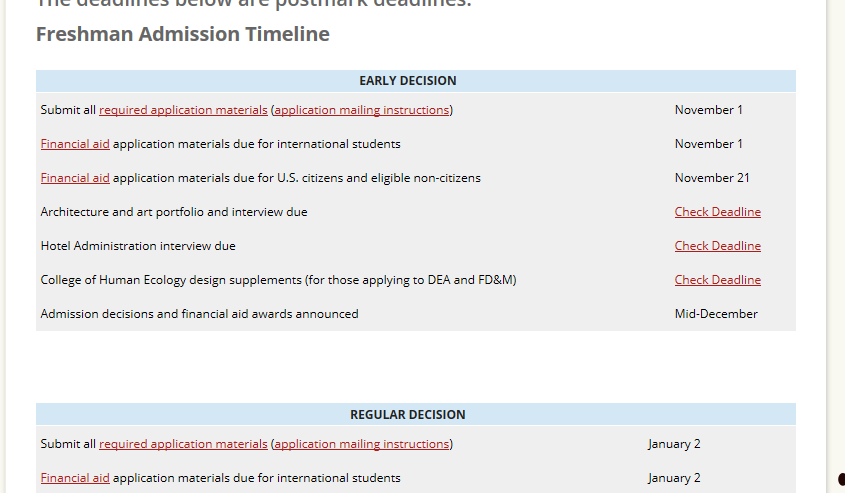
Task: Click the Architecture and art portfolio row text
Action: (x=174, y=212)
